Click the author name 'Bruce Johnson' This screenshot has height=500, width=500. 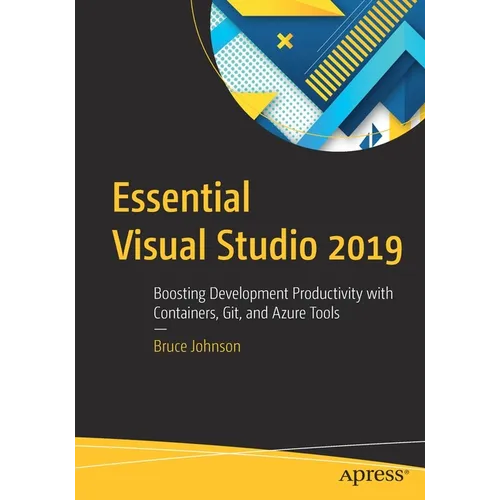click(x=197, y=346)
